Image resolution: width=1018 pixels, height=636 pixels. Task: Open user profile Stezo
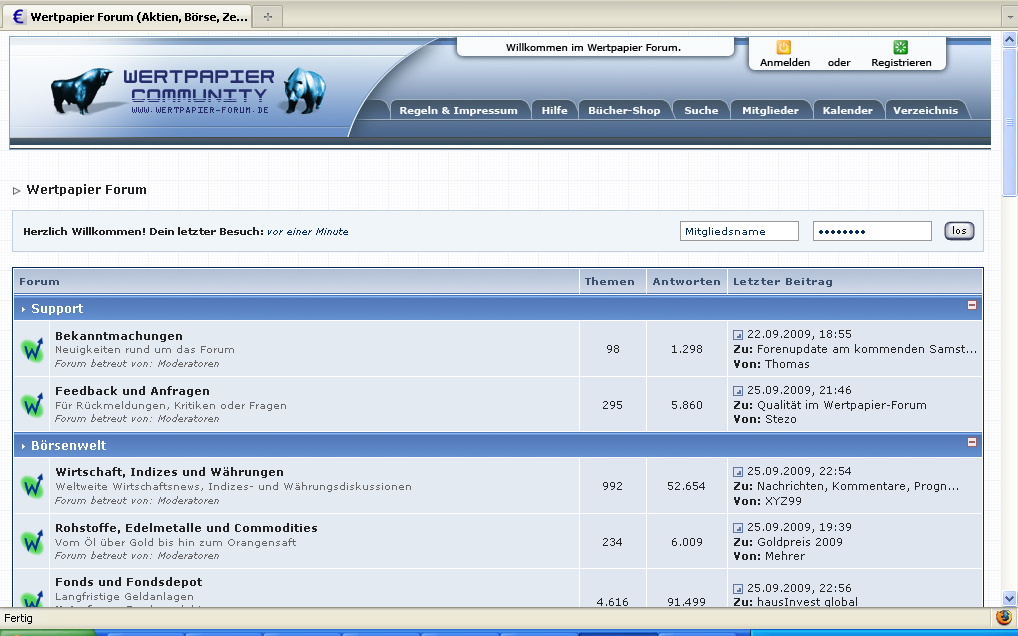click(x=780, y=419)
